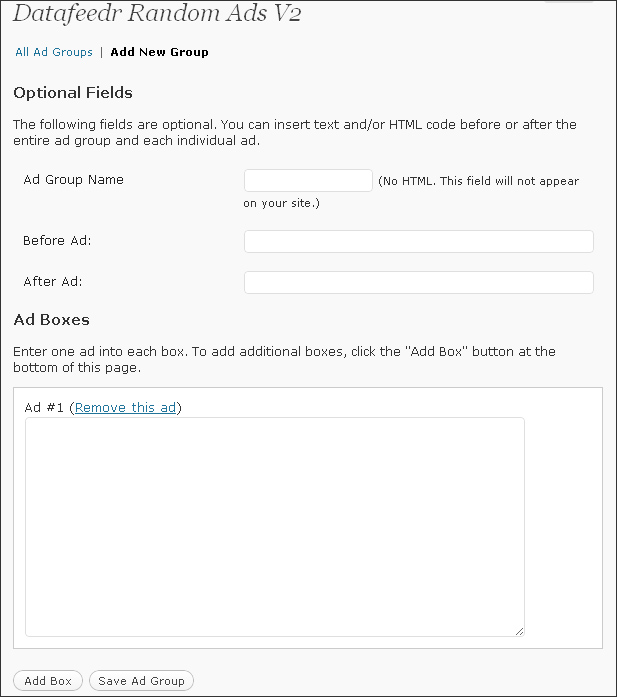Click the After Ad label
The height and width of the screenshot is (697, 617).
tap(52, 282)
